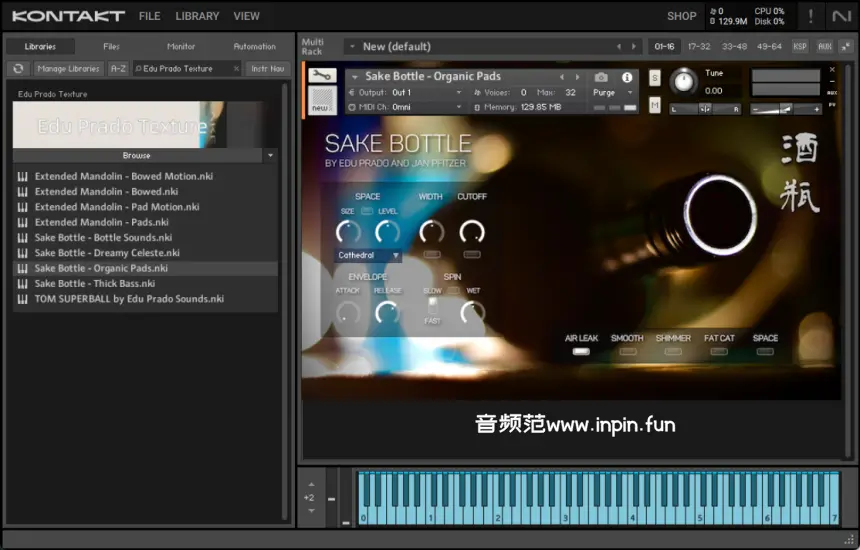The width and height of the screenshot is (860, 550).
Task: Open the instrument info icon
Action: click(x=627, y=77)
